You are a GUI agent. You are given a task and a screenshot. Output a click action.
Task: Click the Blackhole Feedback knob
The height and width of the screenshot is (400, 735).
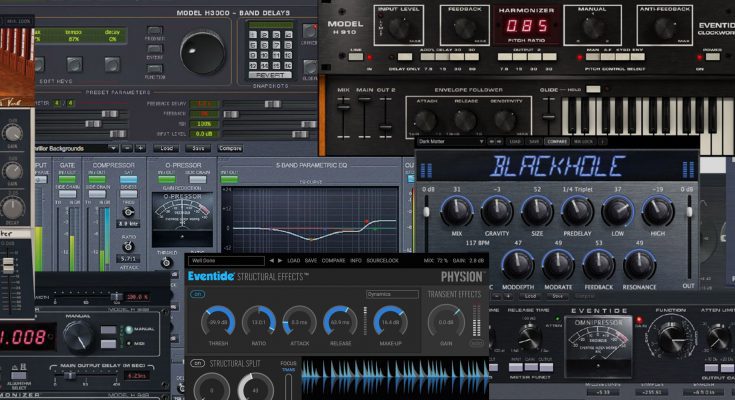pyautogui.click(x=598, y=263)
